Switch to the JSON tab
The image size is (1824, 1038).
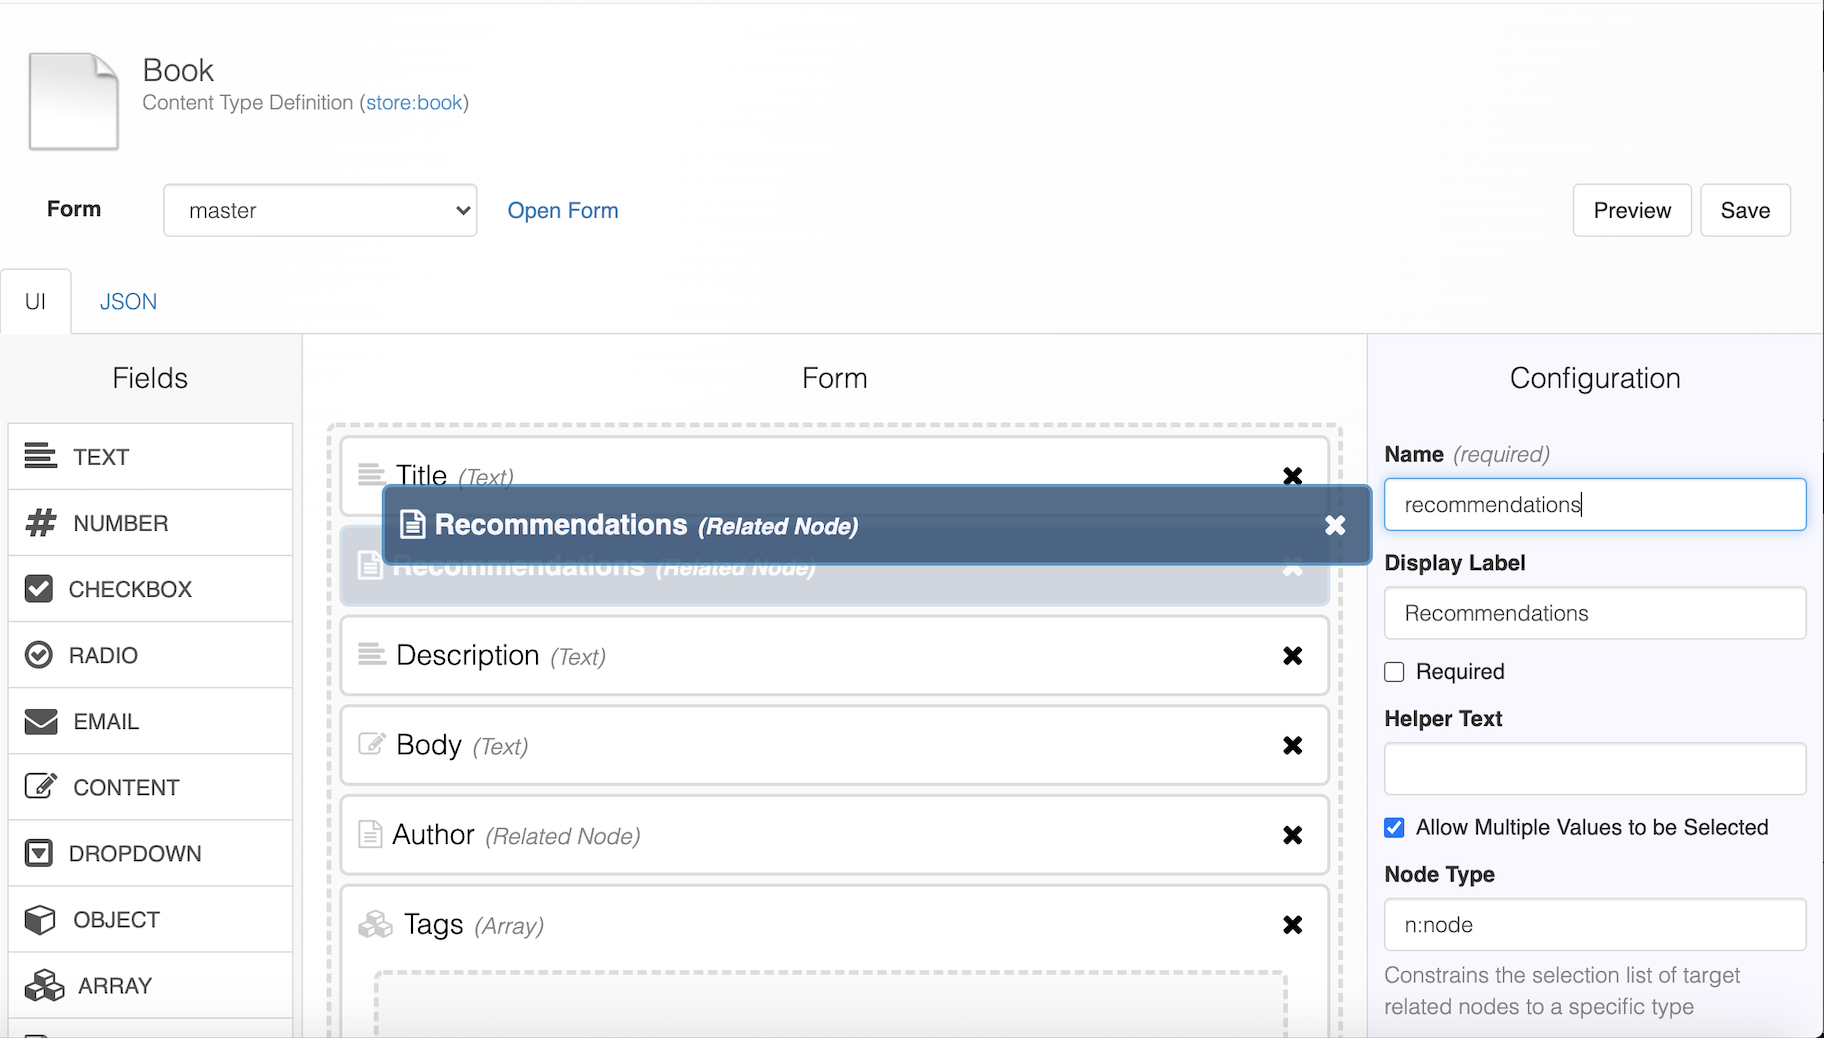pyautogui.click(x=128, y=302)
